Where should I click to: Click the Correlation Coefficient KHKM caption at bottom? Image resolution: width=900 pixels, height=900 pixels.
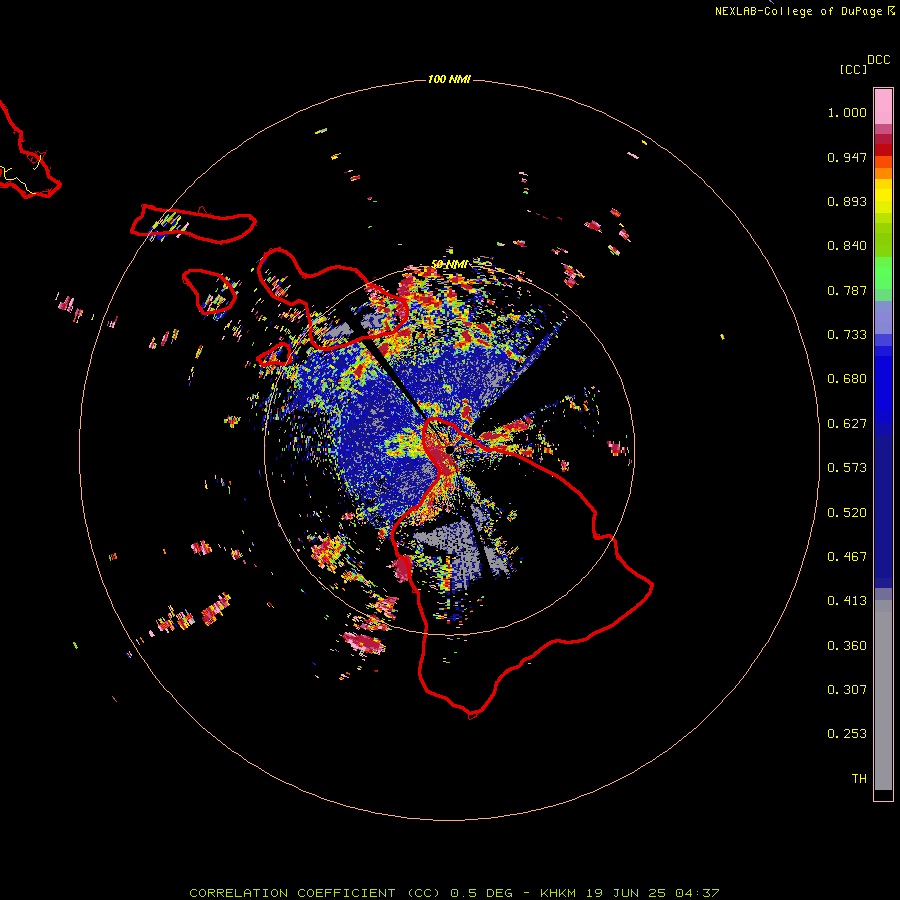tap(454, 893)
